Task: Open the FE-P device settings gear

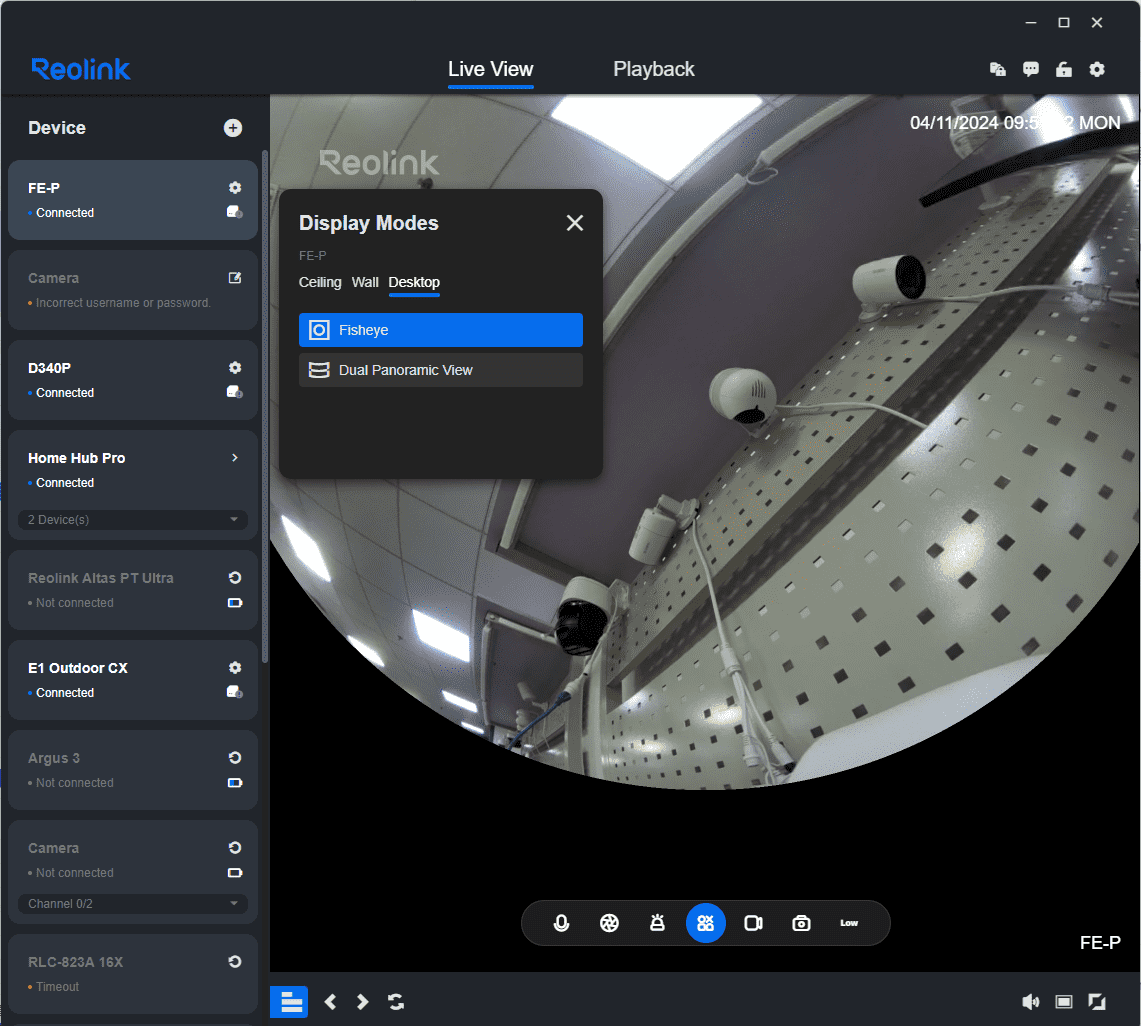Action: pos(235,188)
